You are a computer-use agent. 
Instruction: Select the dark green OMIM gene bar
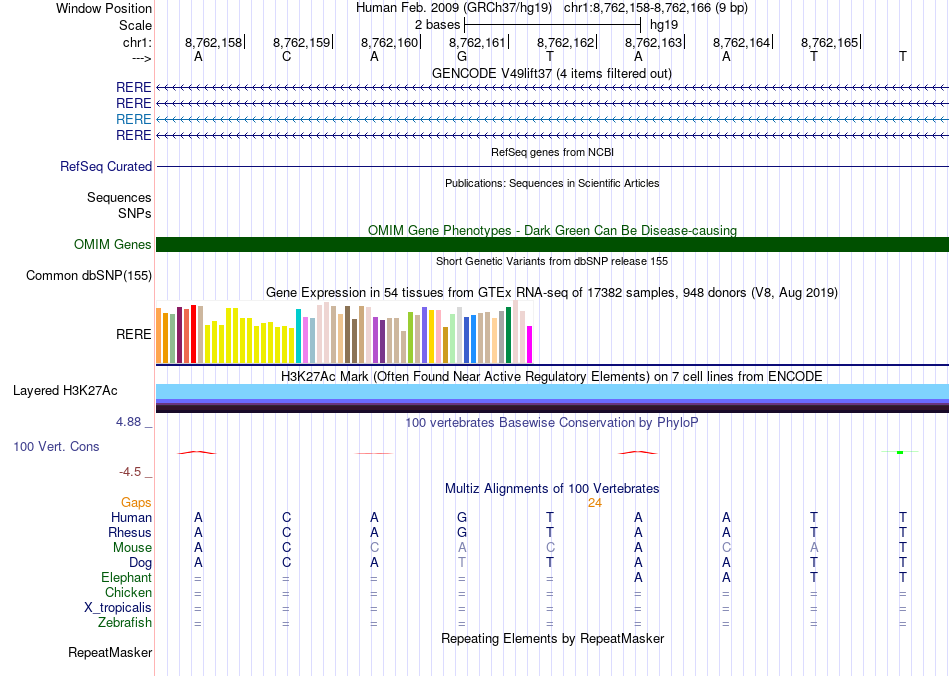(552, 245)
